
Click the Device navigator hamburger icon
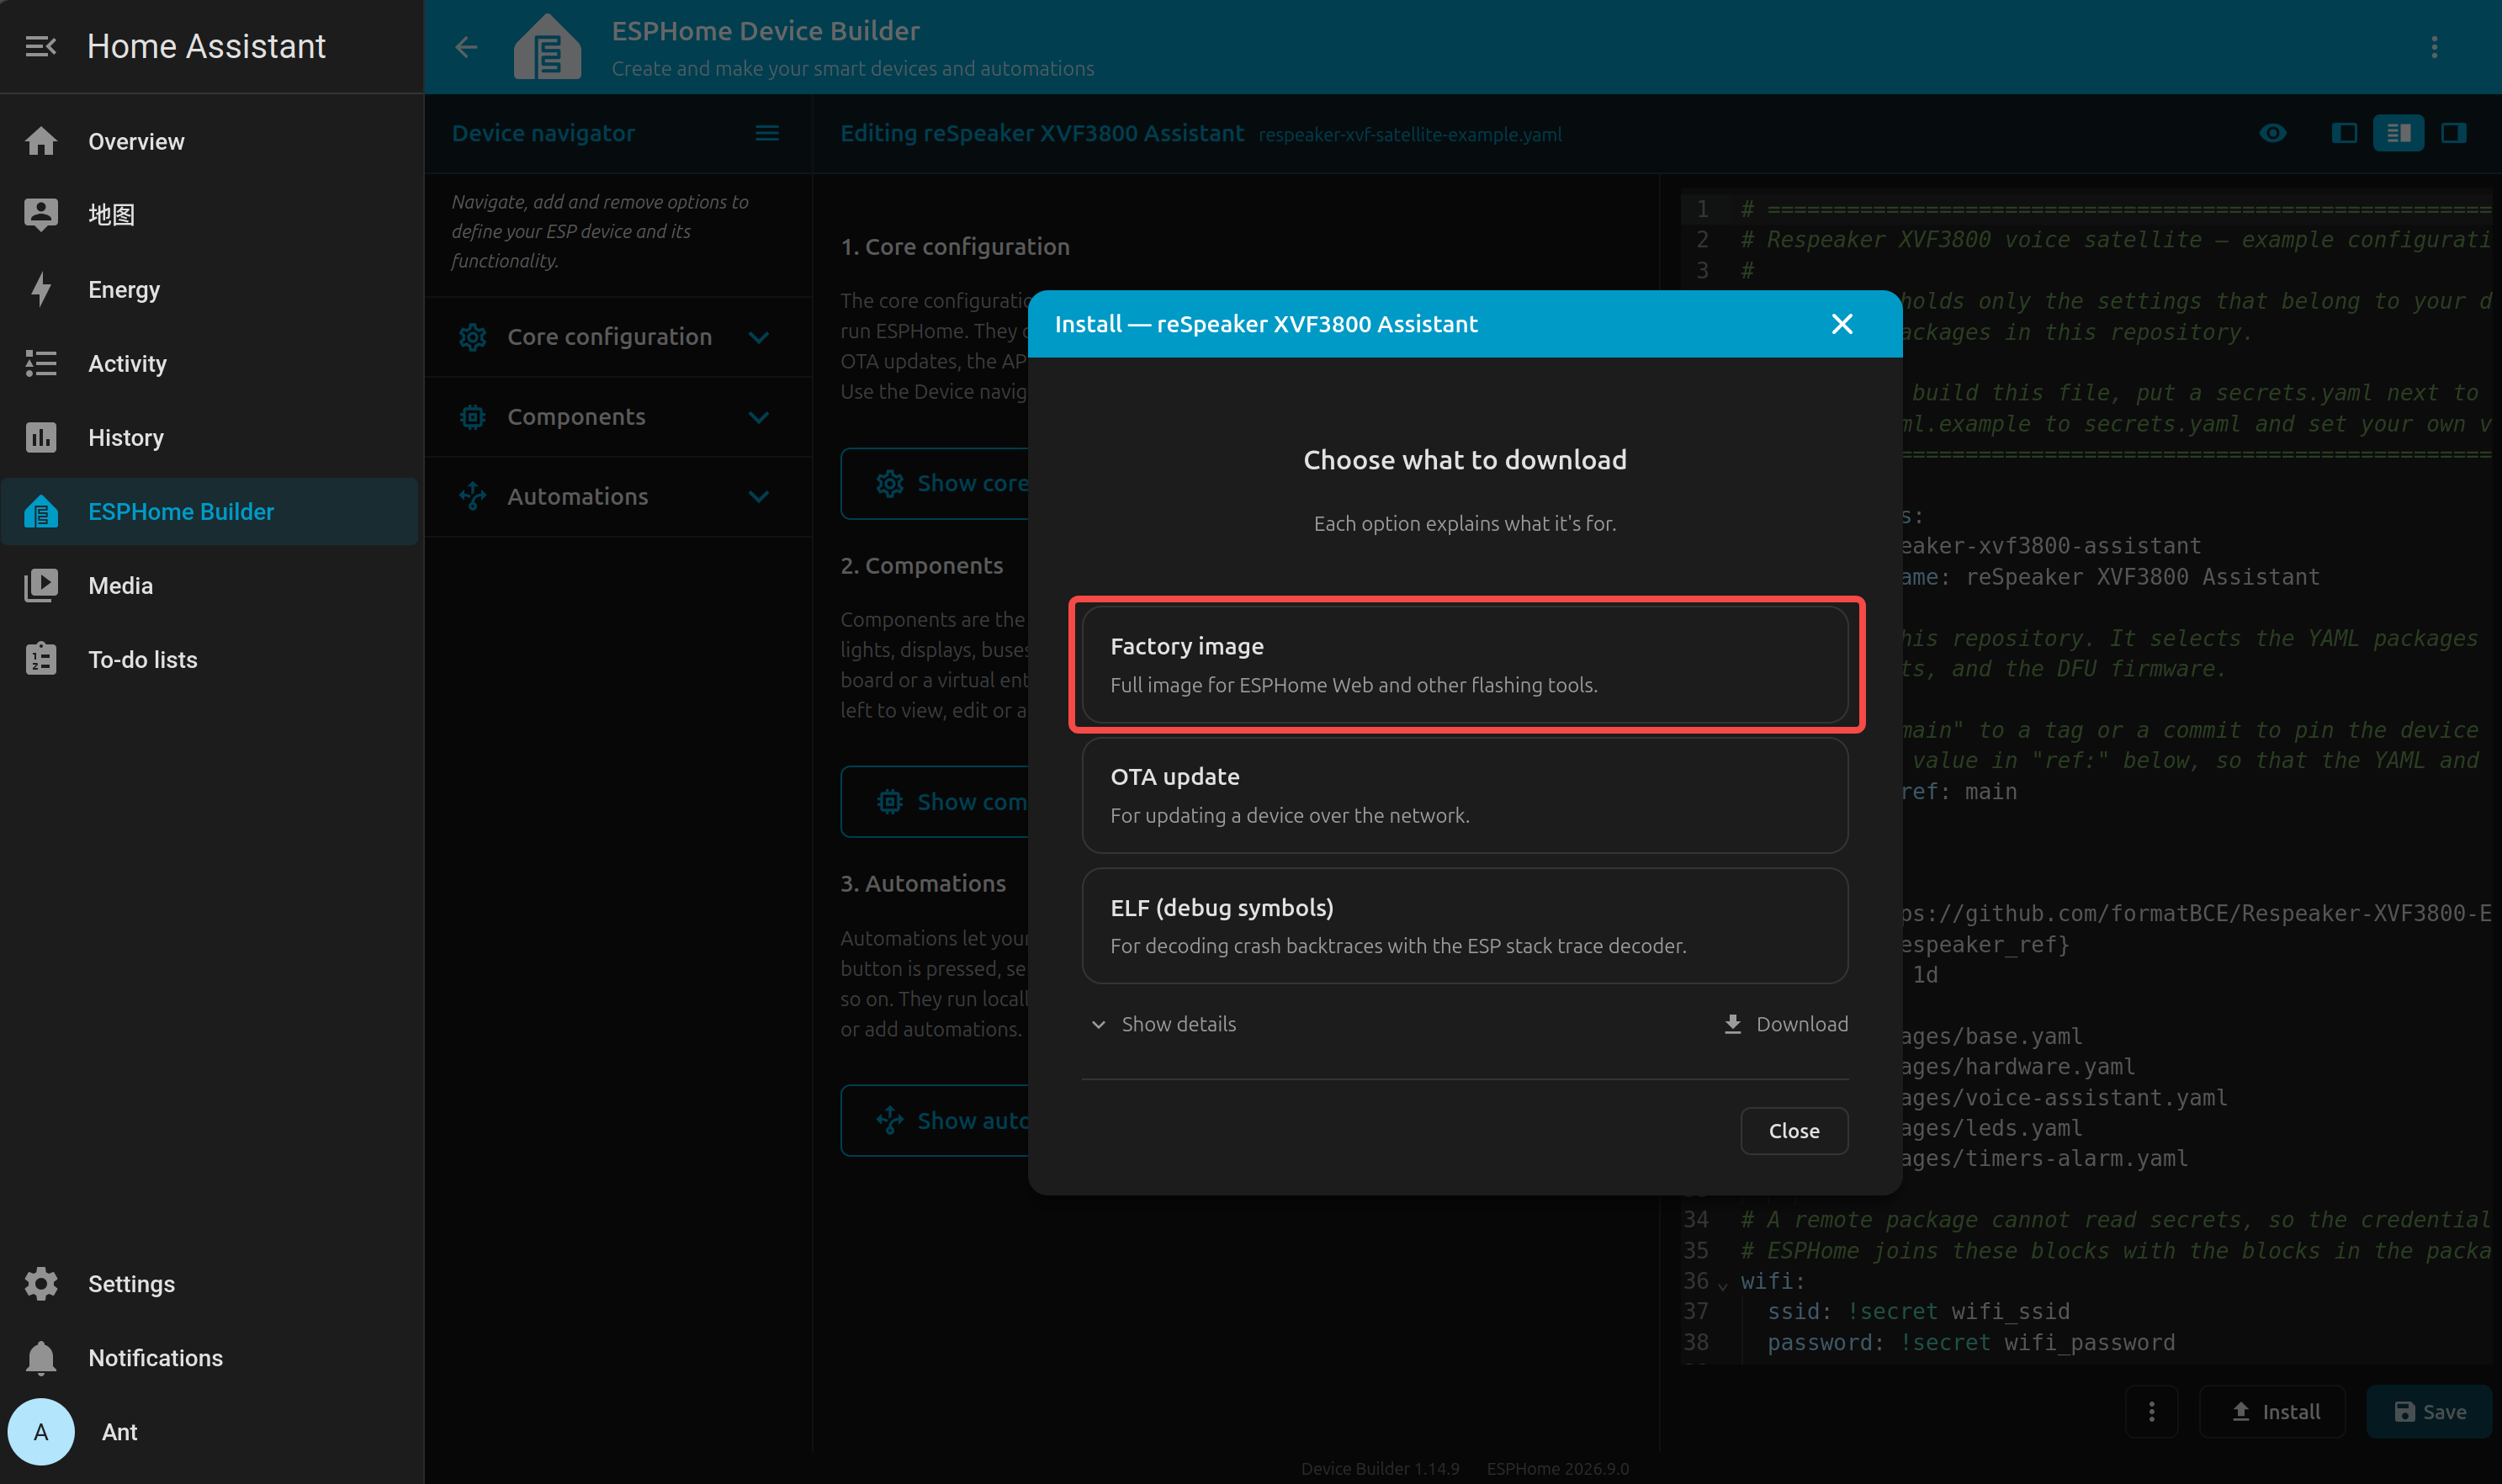click(x=767, y=133)
